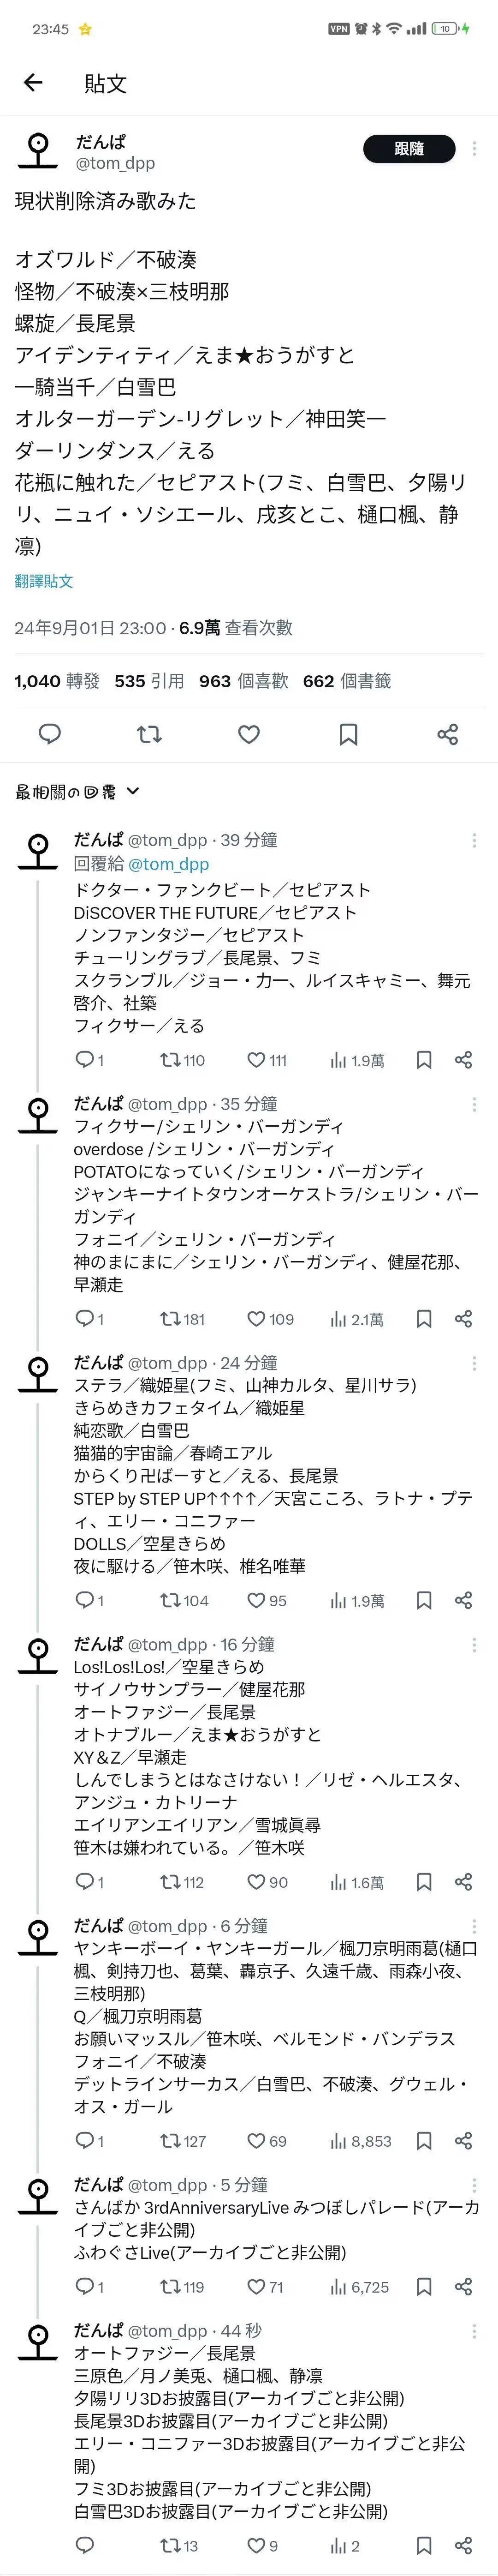Open the 1,040 轉發 reposts list

pos(57,681)
